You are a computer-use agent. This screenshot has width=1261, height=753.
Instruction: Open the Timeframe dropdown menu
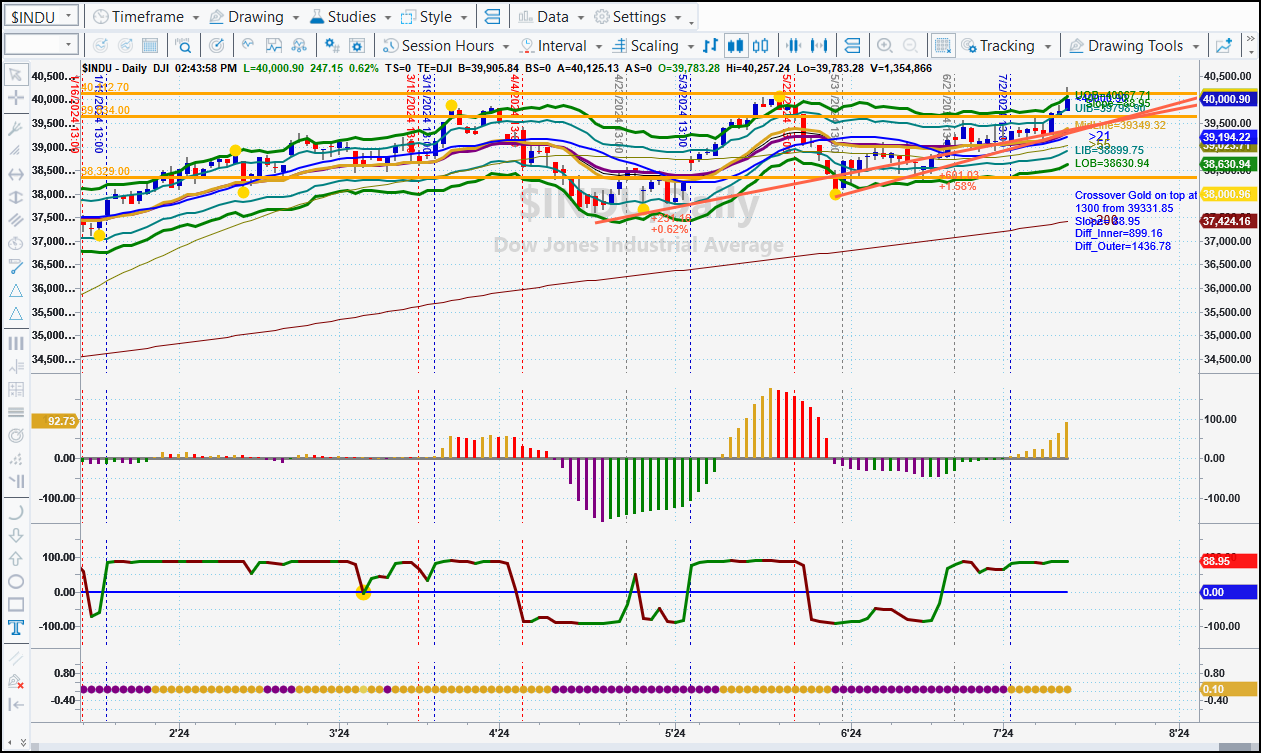coord(144,17)
